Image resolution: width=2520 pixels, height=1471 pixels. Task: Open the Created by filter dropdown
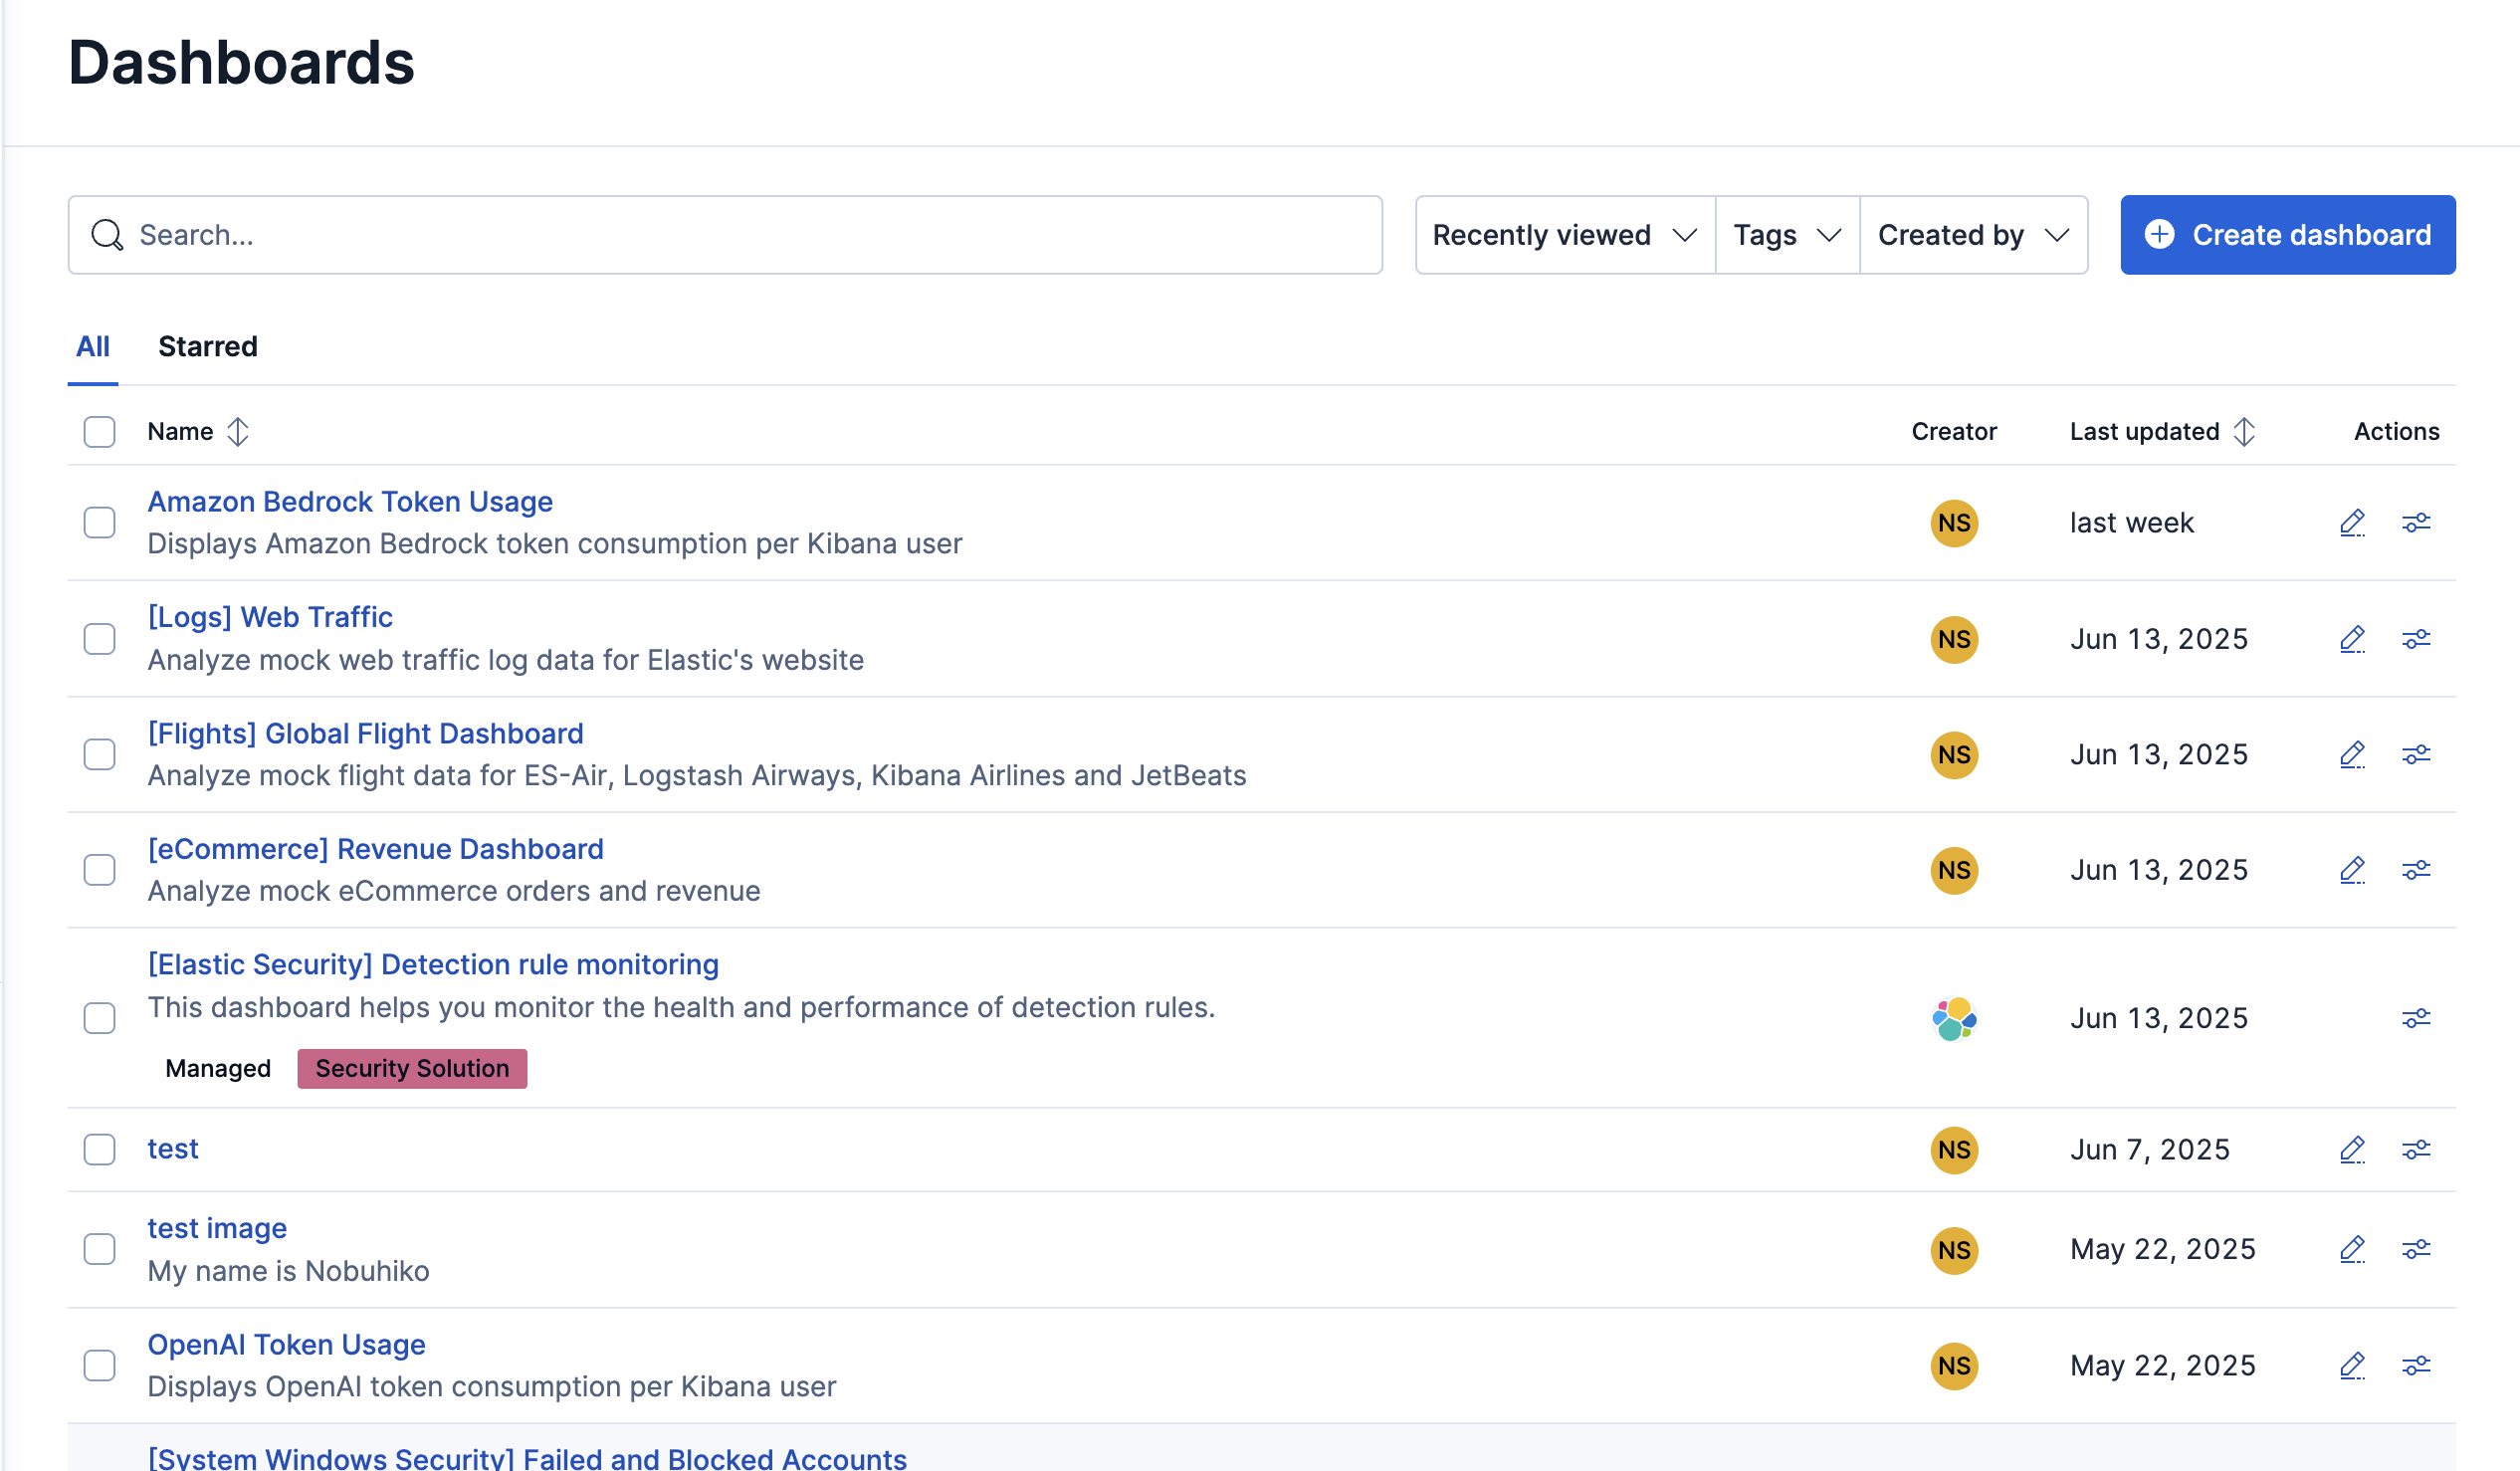(1972, 235)
